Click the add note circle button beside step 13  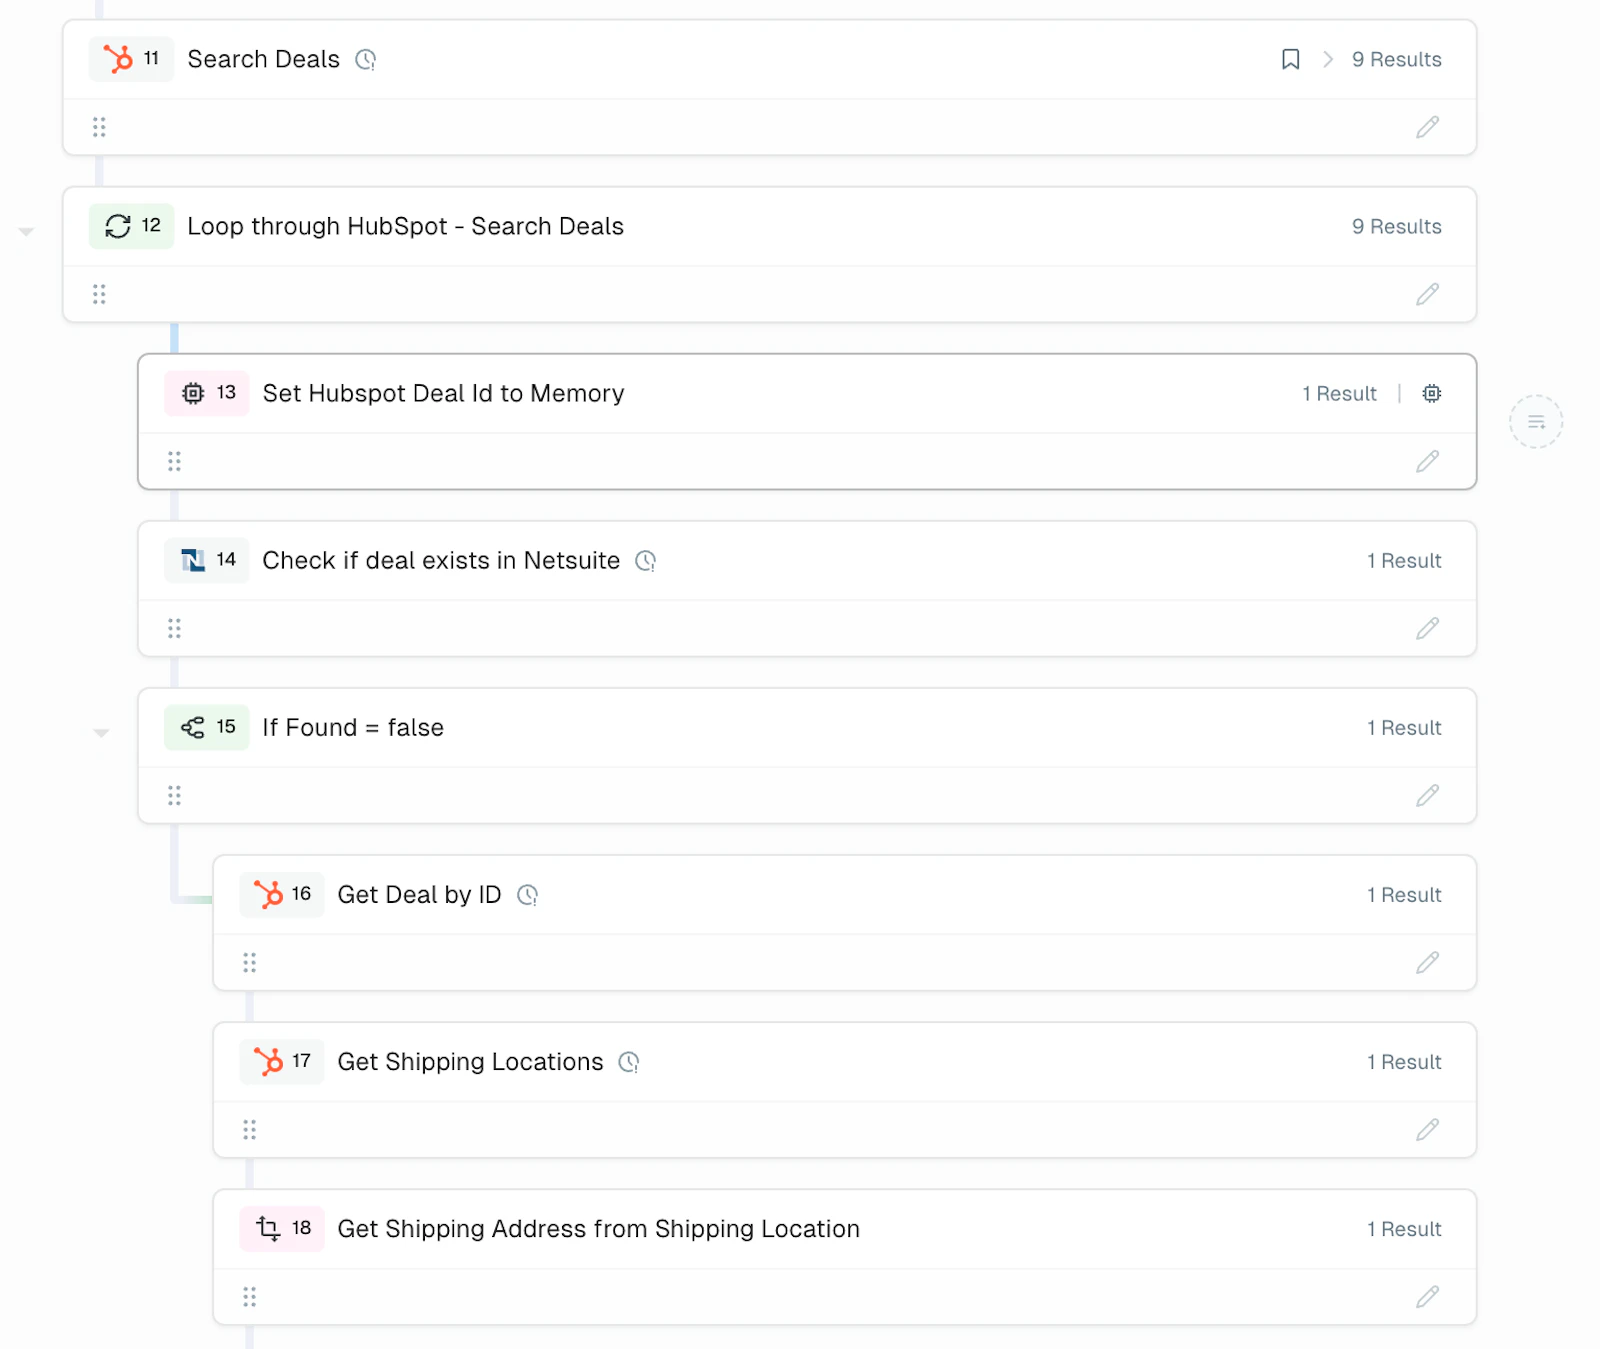pyautogui.click(x=1536, y=422)
